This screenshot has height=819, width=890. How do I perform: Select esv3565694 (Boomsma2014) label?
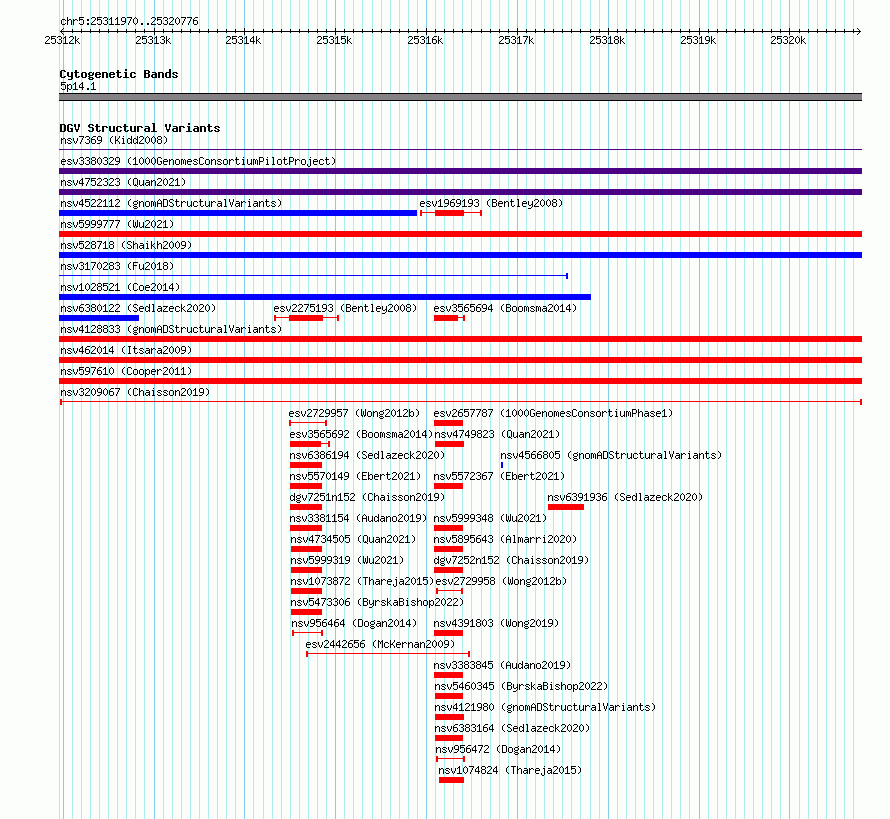505,308
